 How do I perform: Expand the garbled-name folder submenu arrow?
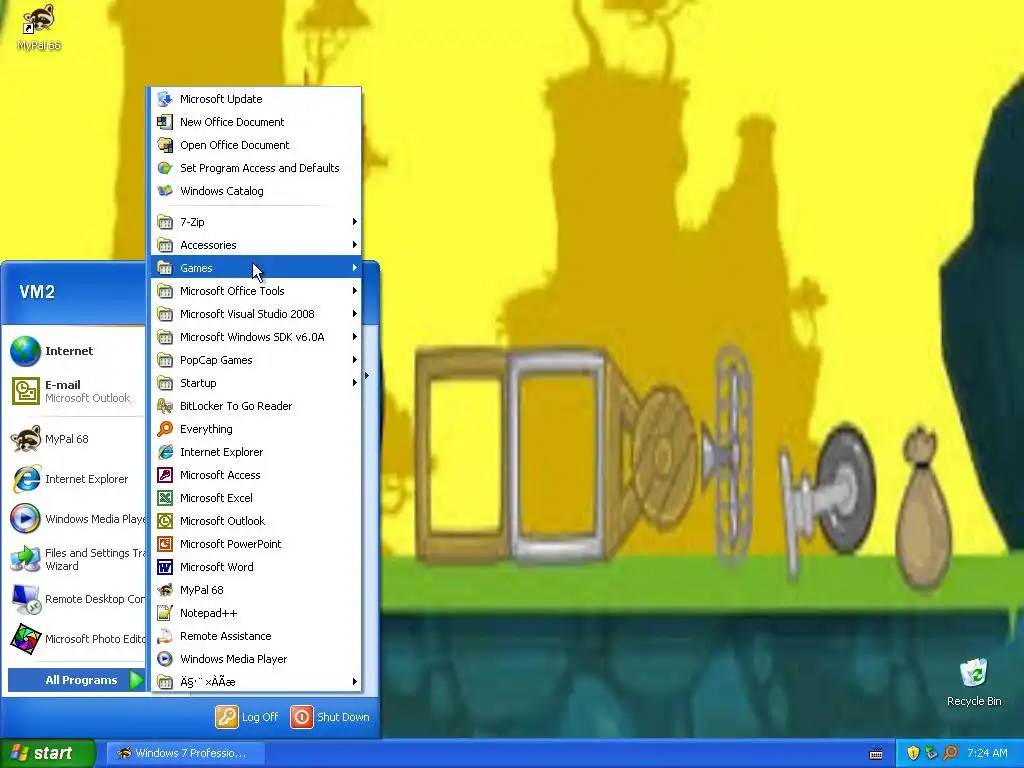click(x=355, y=682)
